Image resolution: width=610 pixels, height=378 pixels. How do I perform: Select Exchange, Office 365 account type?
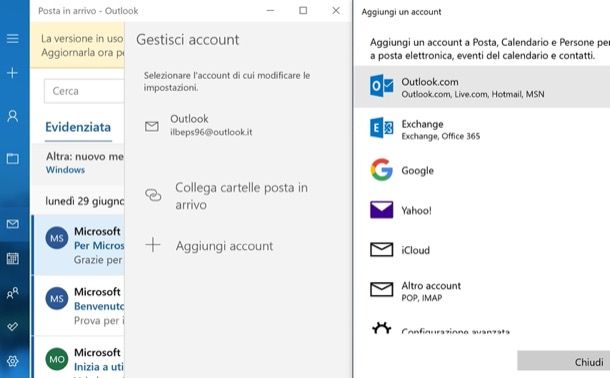(482, 129)
